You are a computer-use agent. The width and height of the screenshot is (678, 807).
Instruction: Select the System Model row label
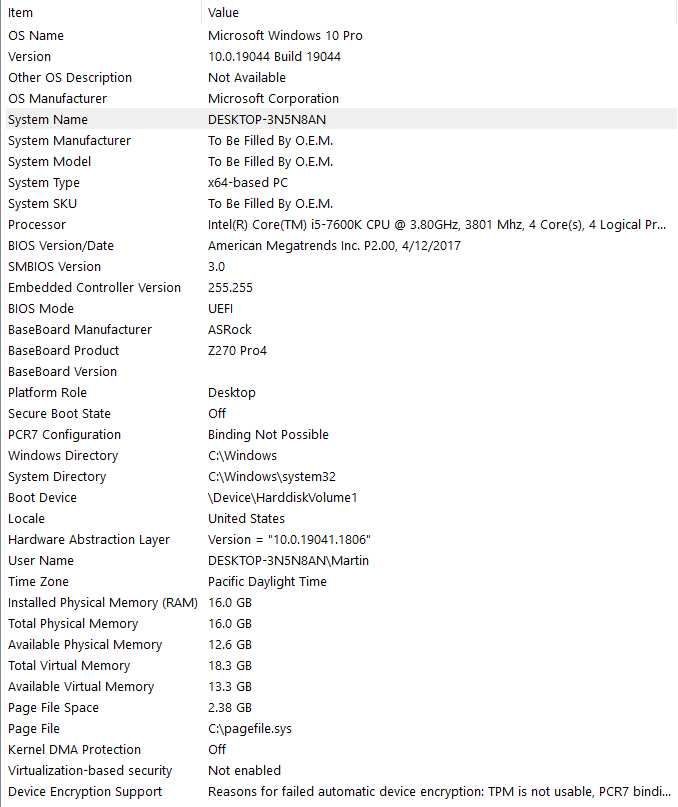49,162
